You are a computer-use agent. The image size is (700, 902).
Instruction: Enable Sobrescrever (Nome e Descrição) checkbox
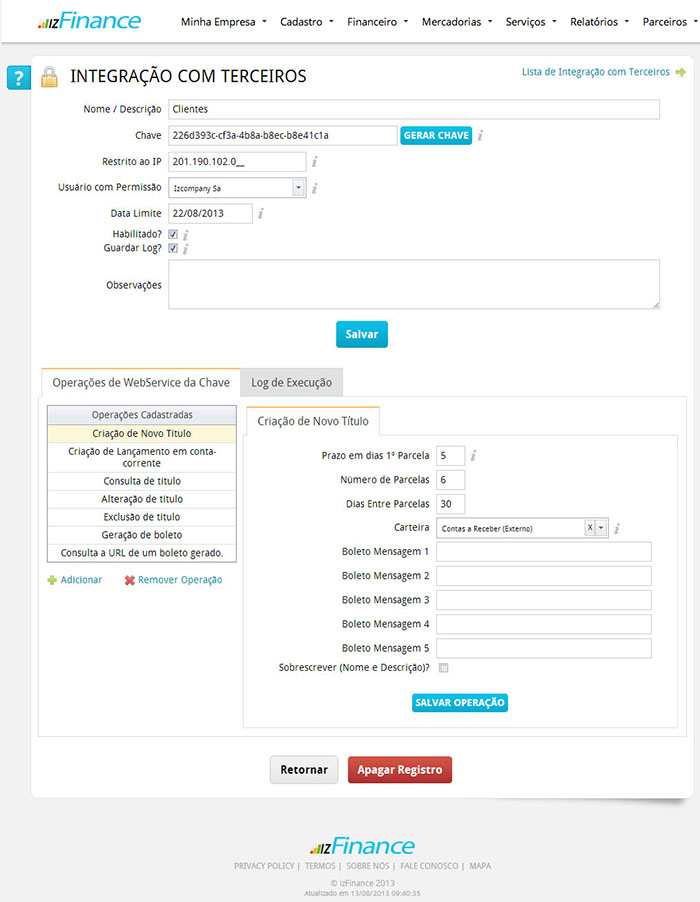pyautogui.click(x=443, y=668)
